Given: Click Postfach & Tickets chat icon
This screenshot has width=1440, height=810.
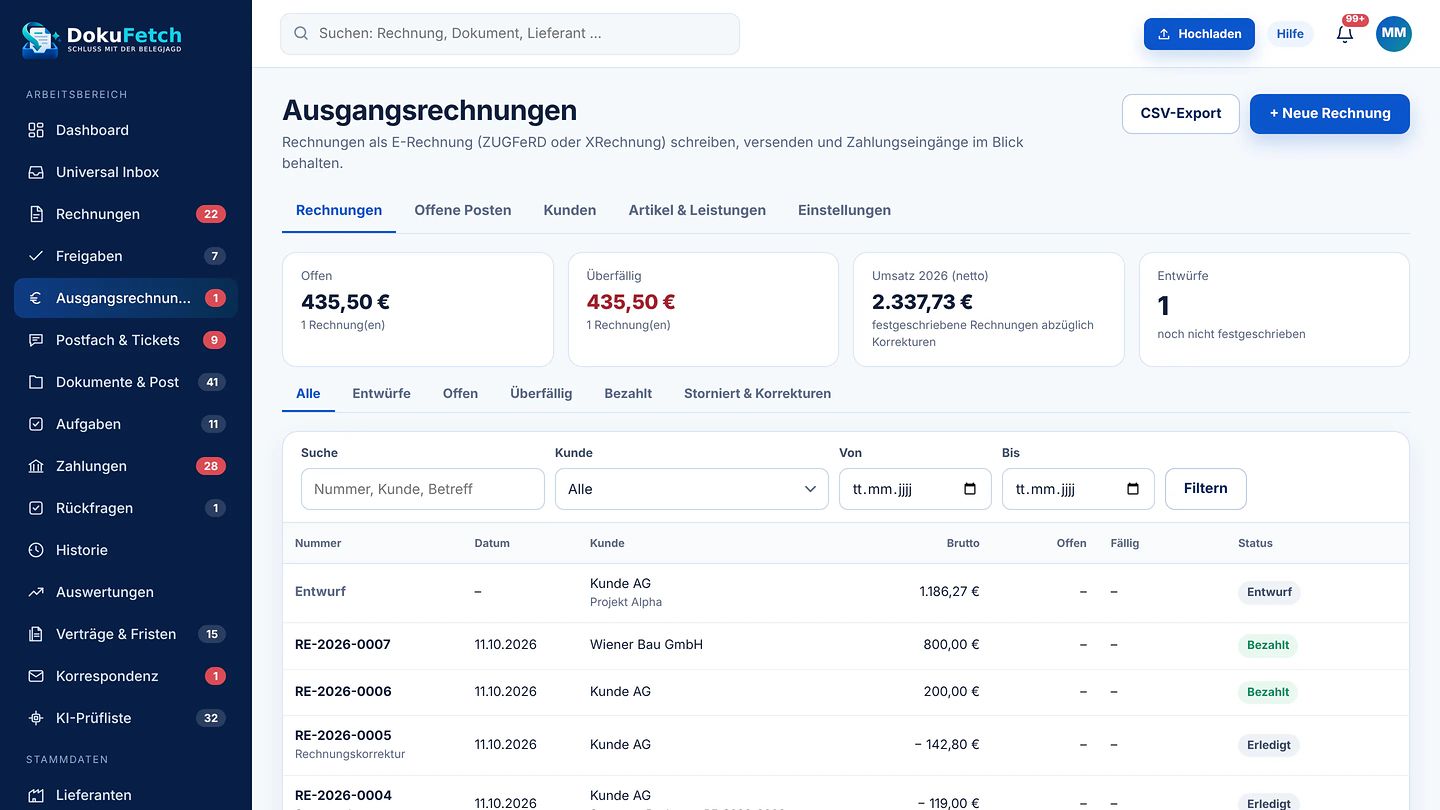Looking at the screenshot, I should (x=36, y=340).
